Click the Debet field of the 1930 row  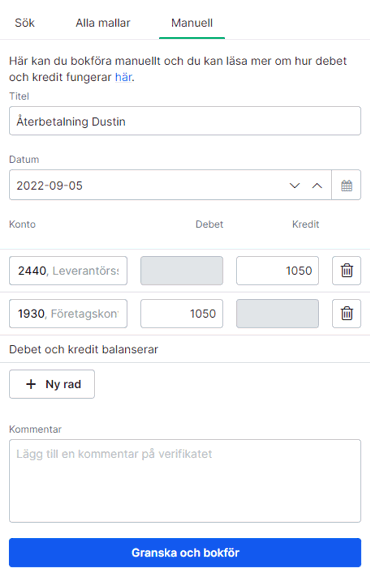point(181,313)
